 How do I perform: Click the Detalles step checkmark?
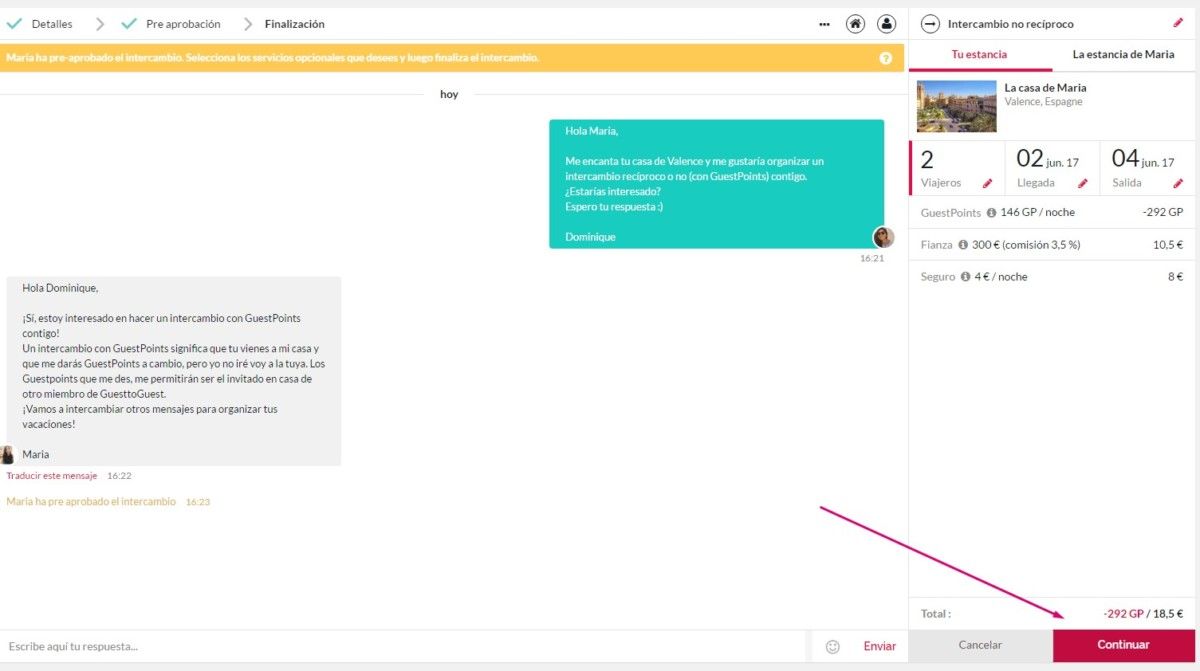click(x=14, y=23)
